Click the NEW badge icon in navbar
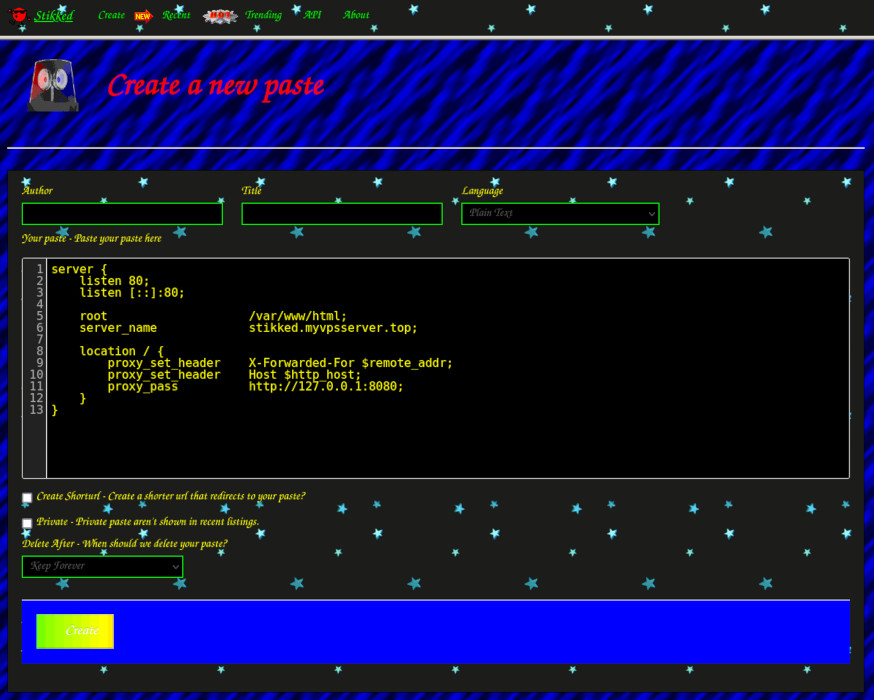Screen dimensions: 874x700 141,15
